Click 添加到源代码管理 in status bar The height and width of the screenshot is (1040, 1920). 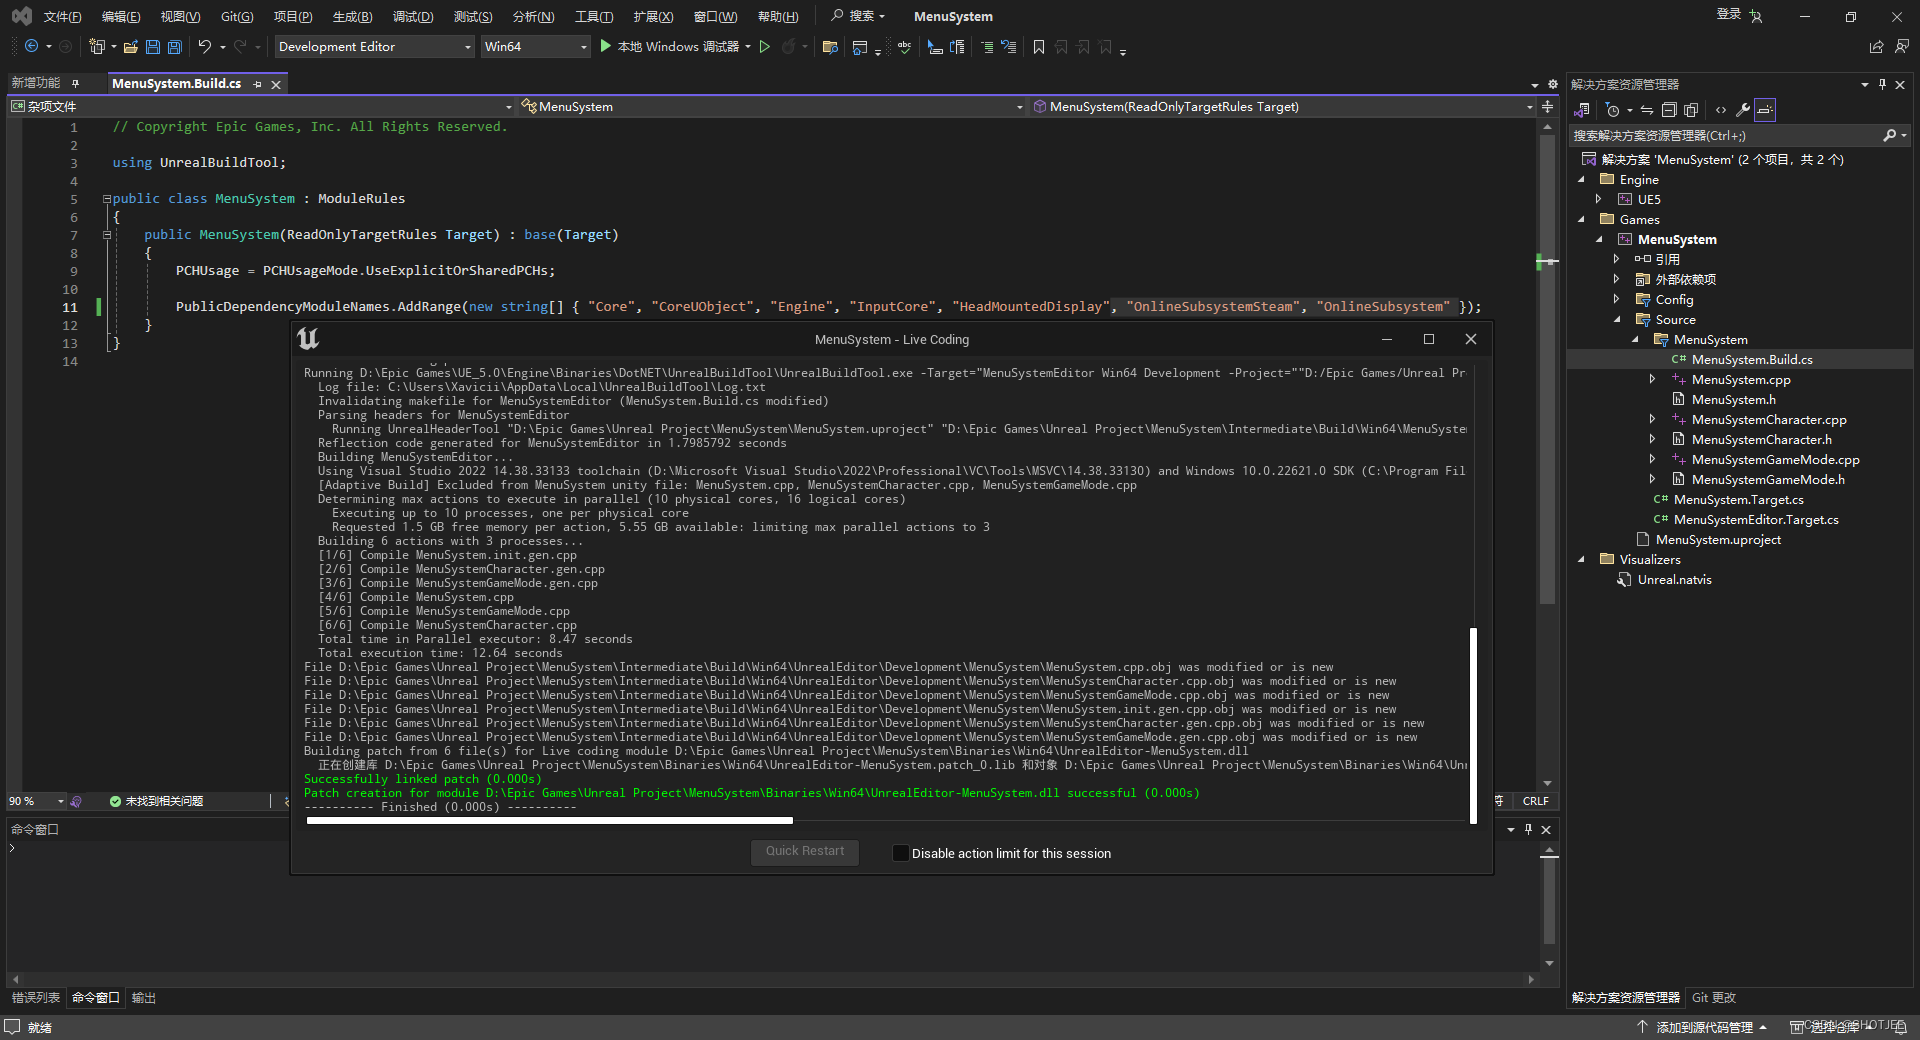point(1704,1027)
